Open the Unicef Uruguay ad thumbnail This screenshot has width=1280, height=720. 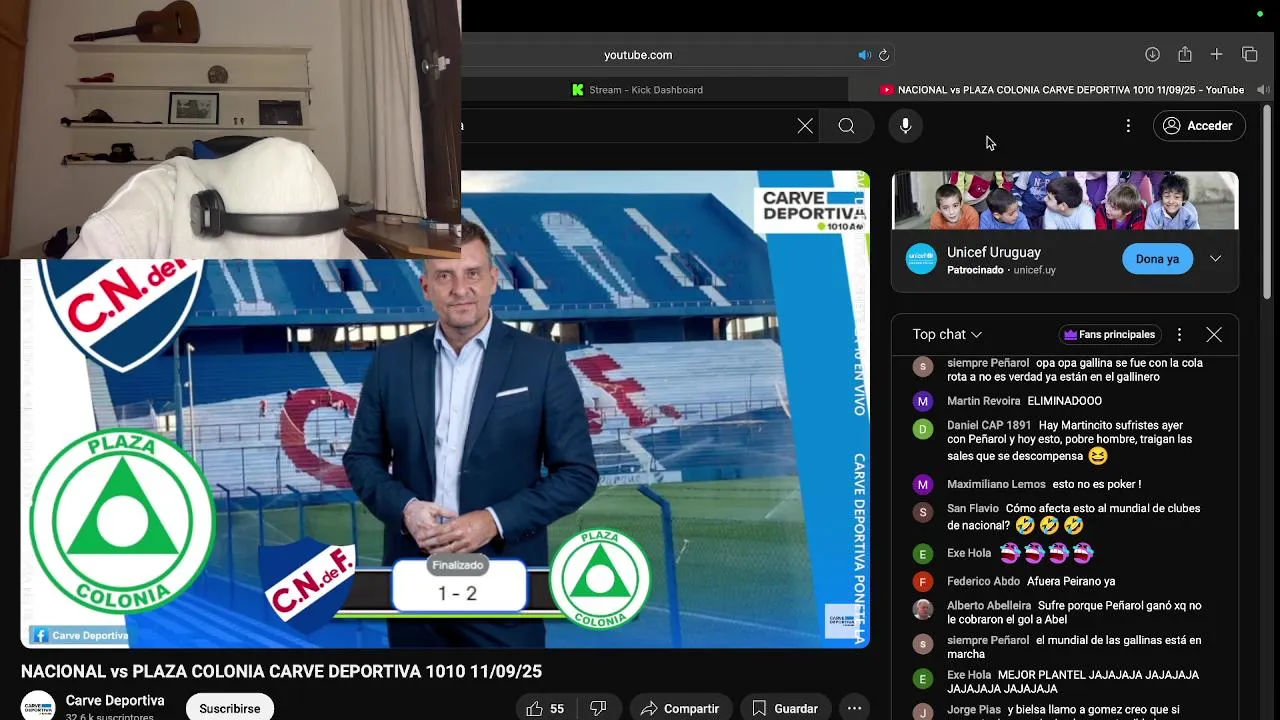point(1065,200)
